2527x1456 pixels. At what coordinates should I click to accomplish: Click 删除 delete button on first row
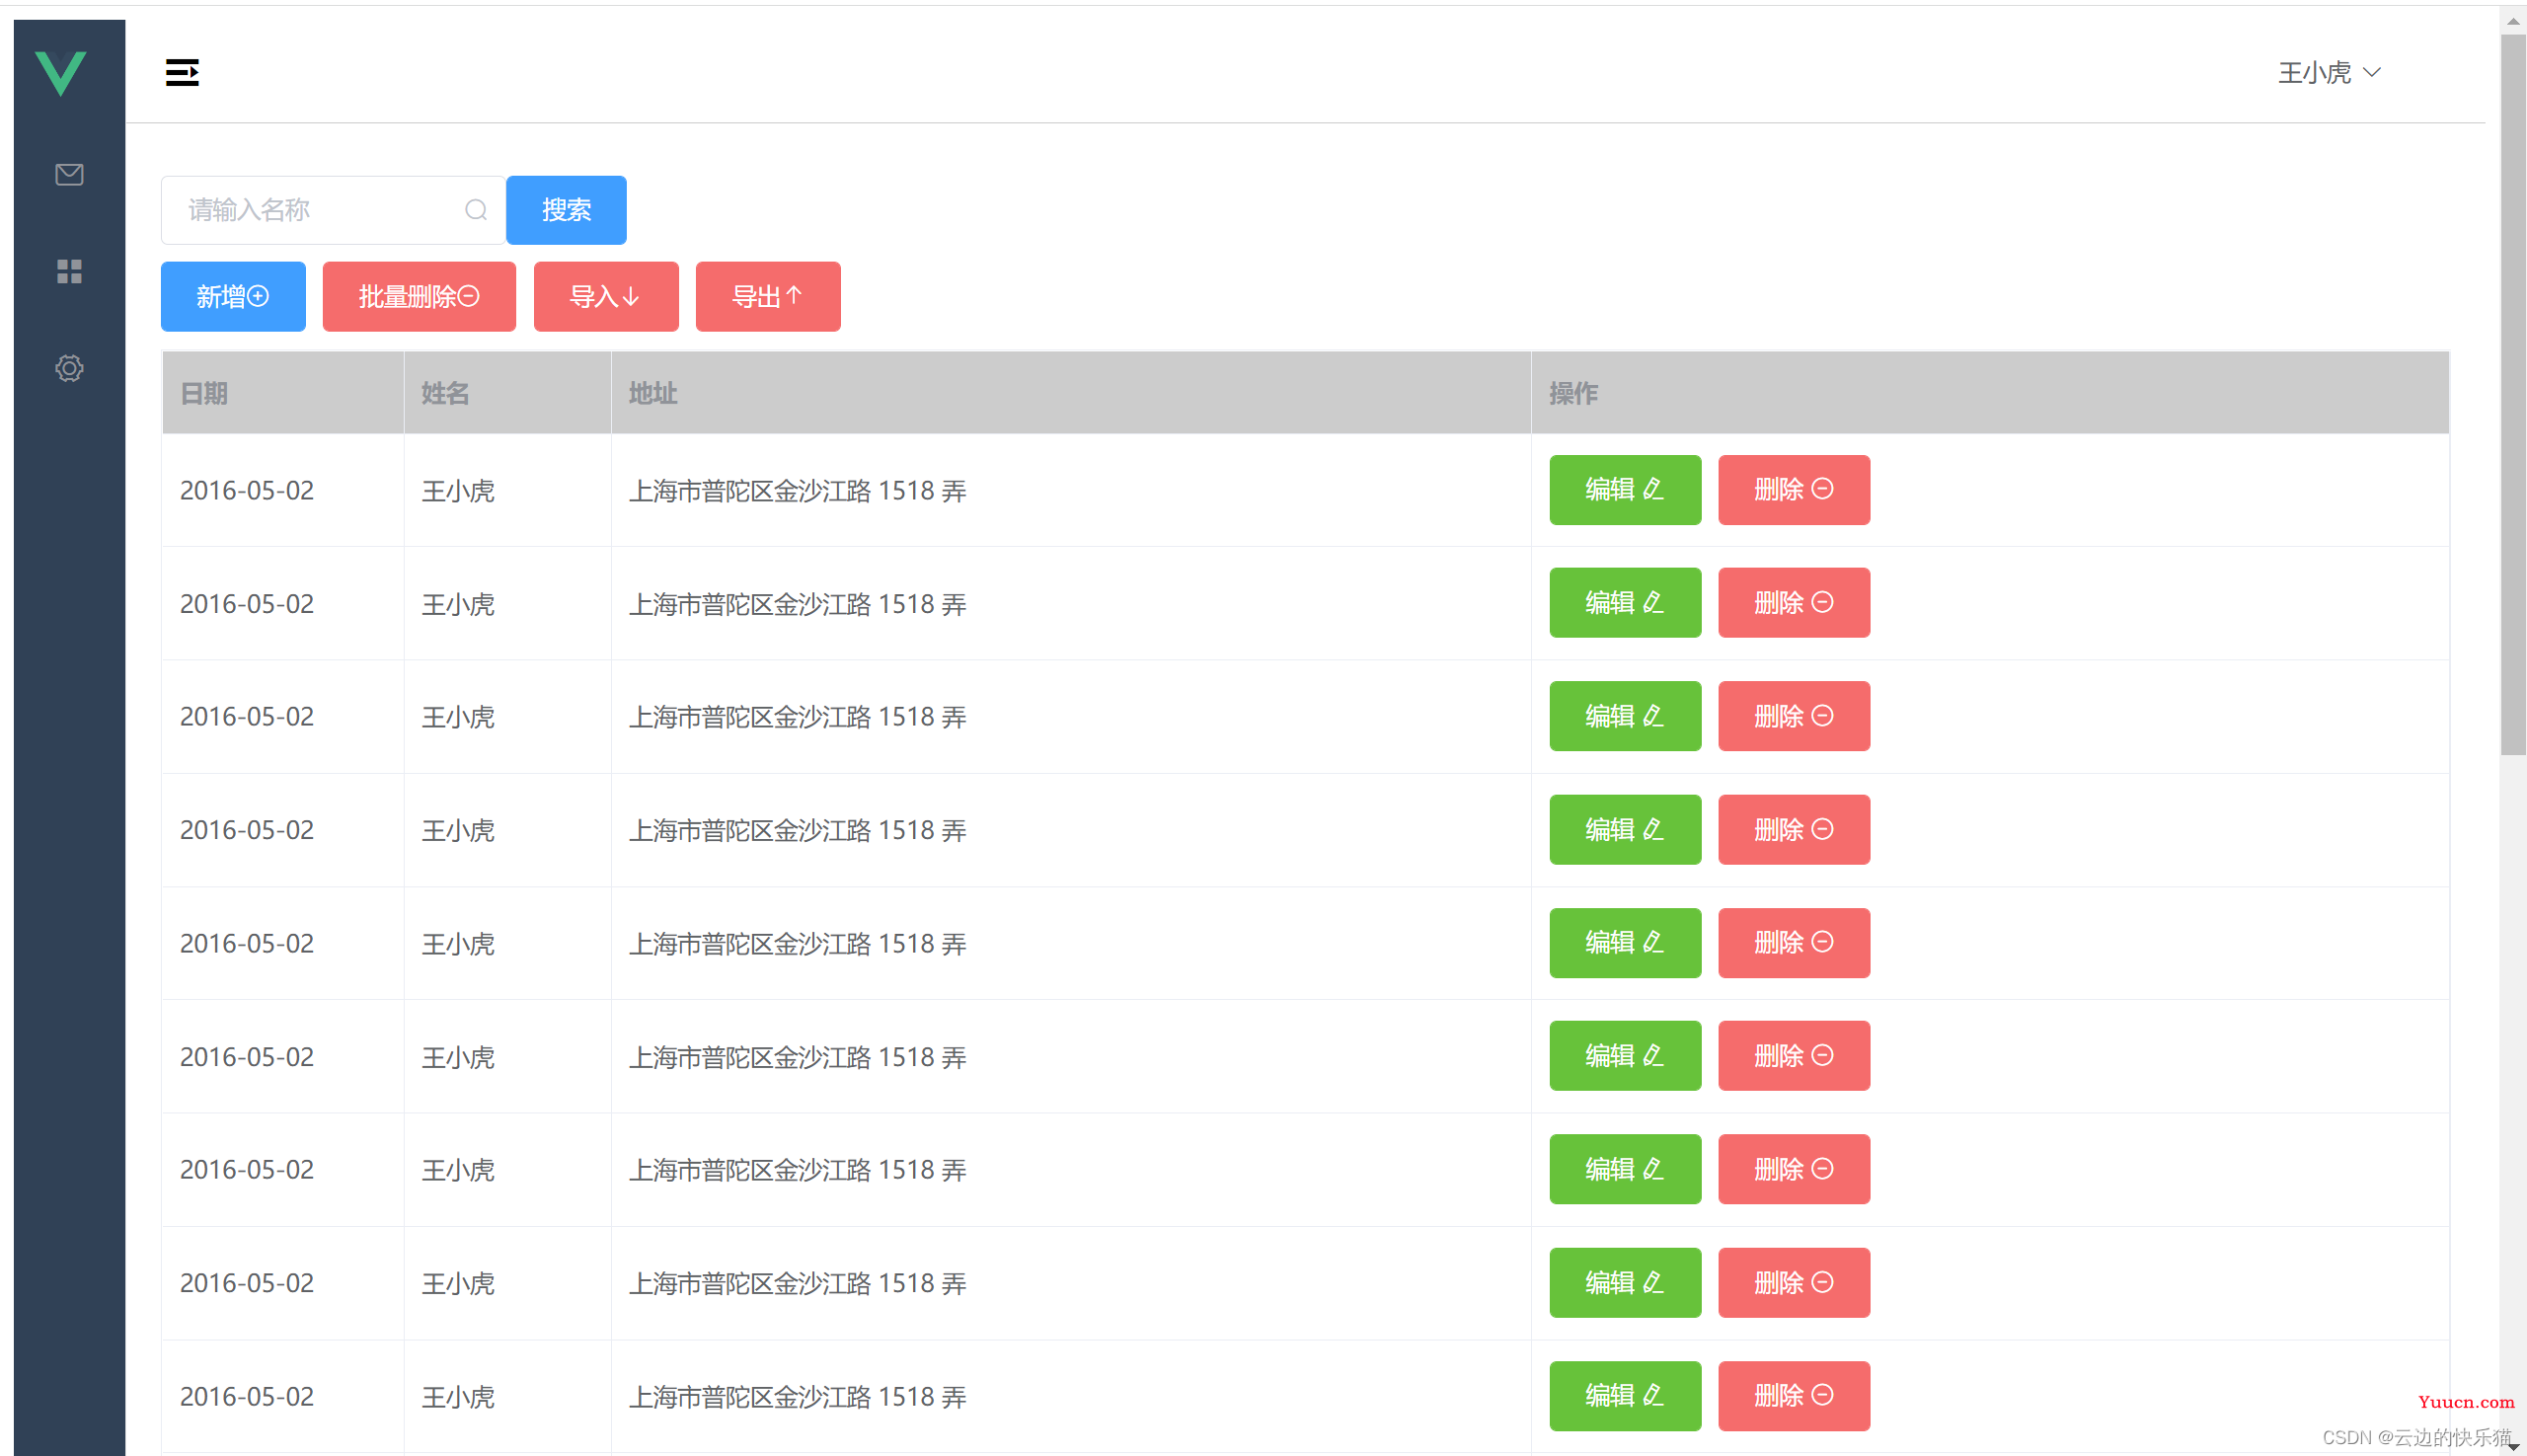[x=1795, y=490]
